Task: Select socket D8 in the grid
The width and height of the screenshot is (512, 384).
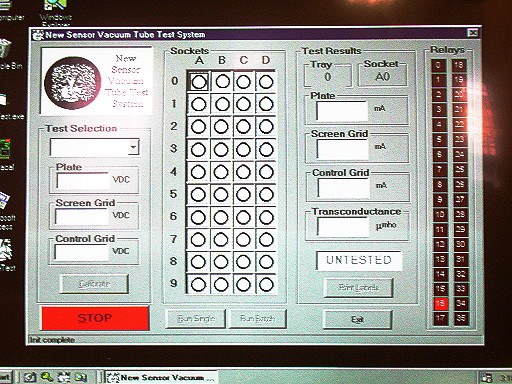Action: pos(266,262)
